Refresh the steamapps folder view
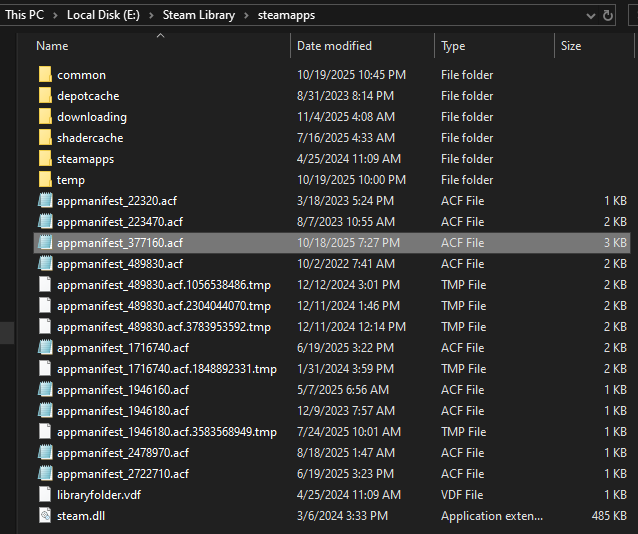 point(608,15)
